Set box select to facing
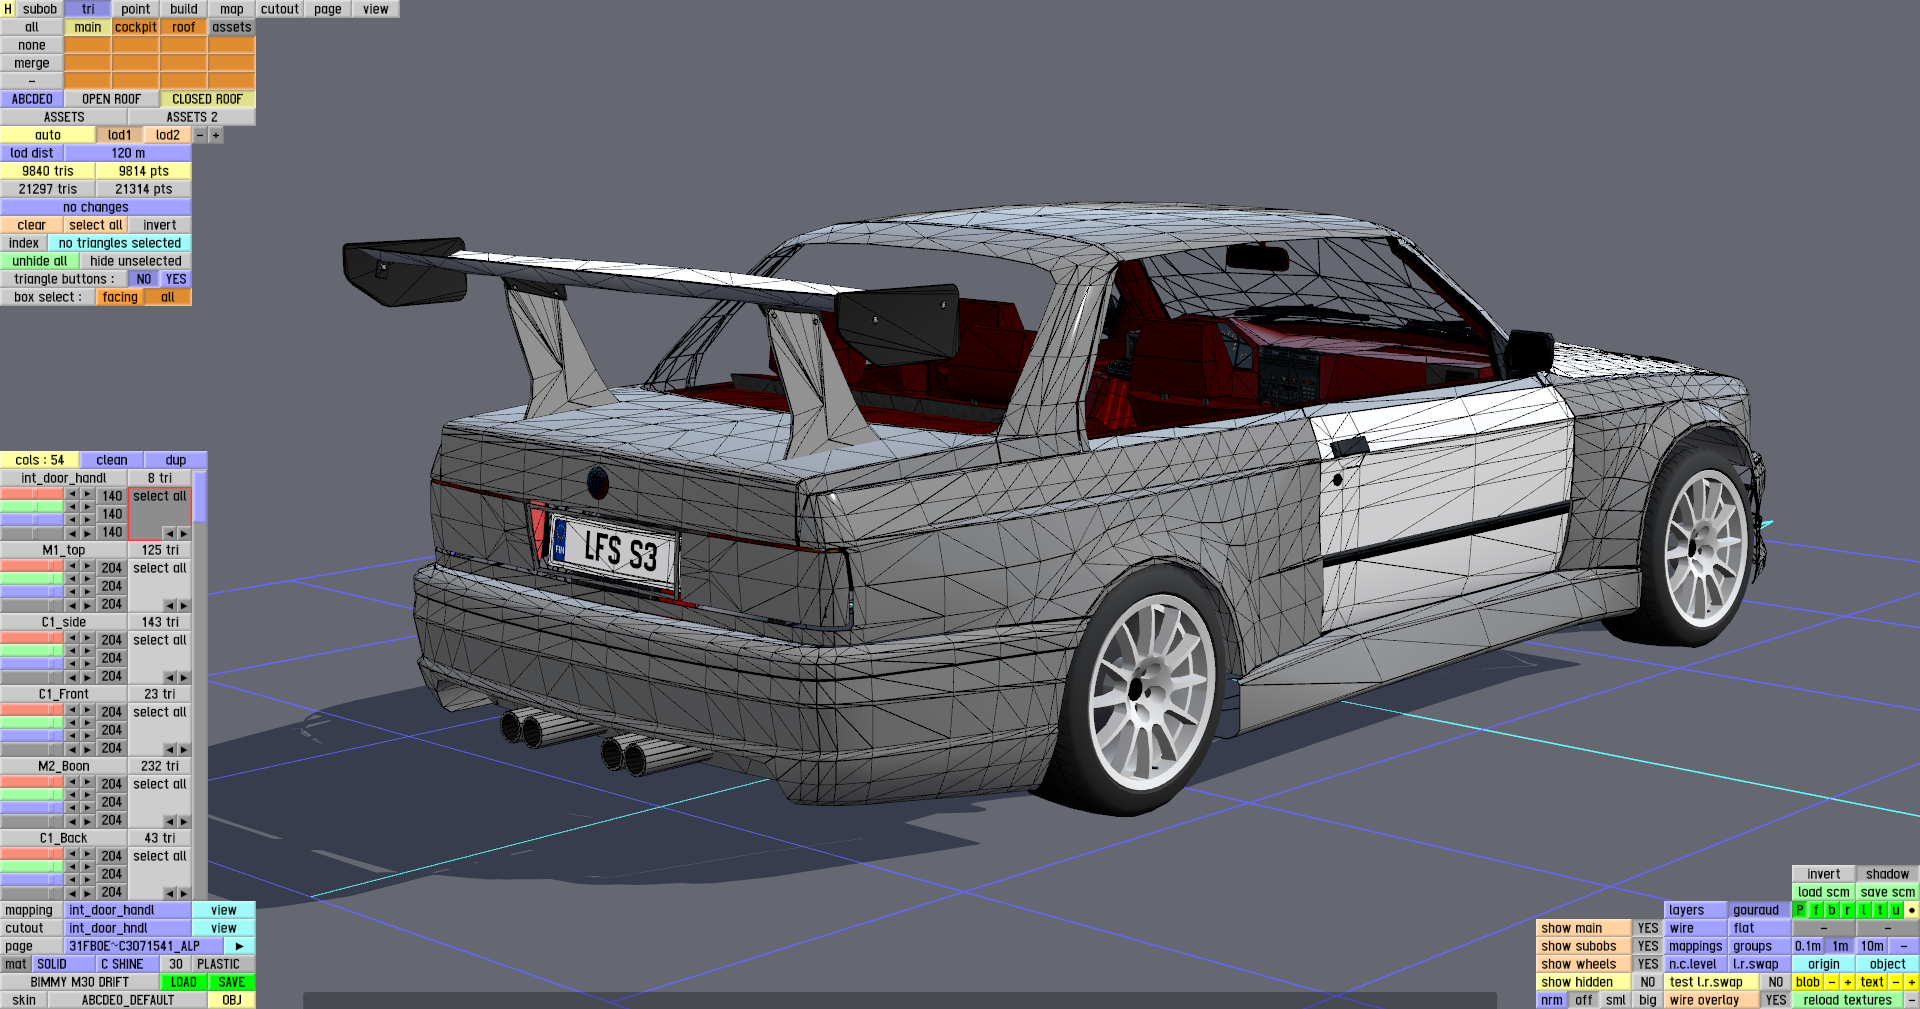This screenshot has height=1009, width=1920. pos(120,297)
